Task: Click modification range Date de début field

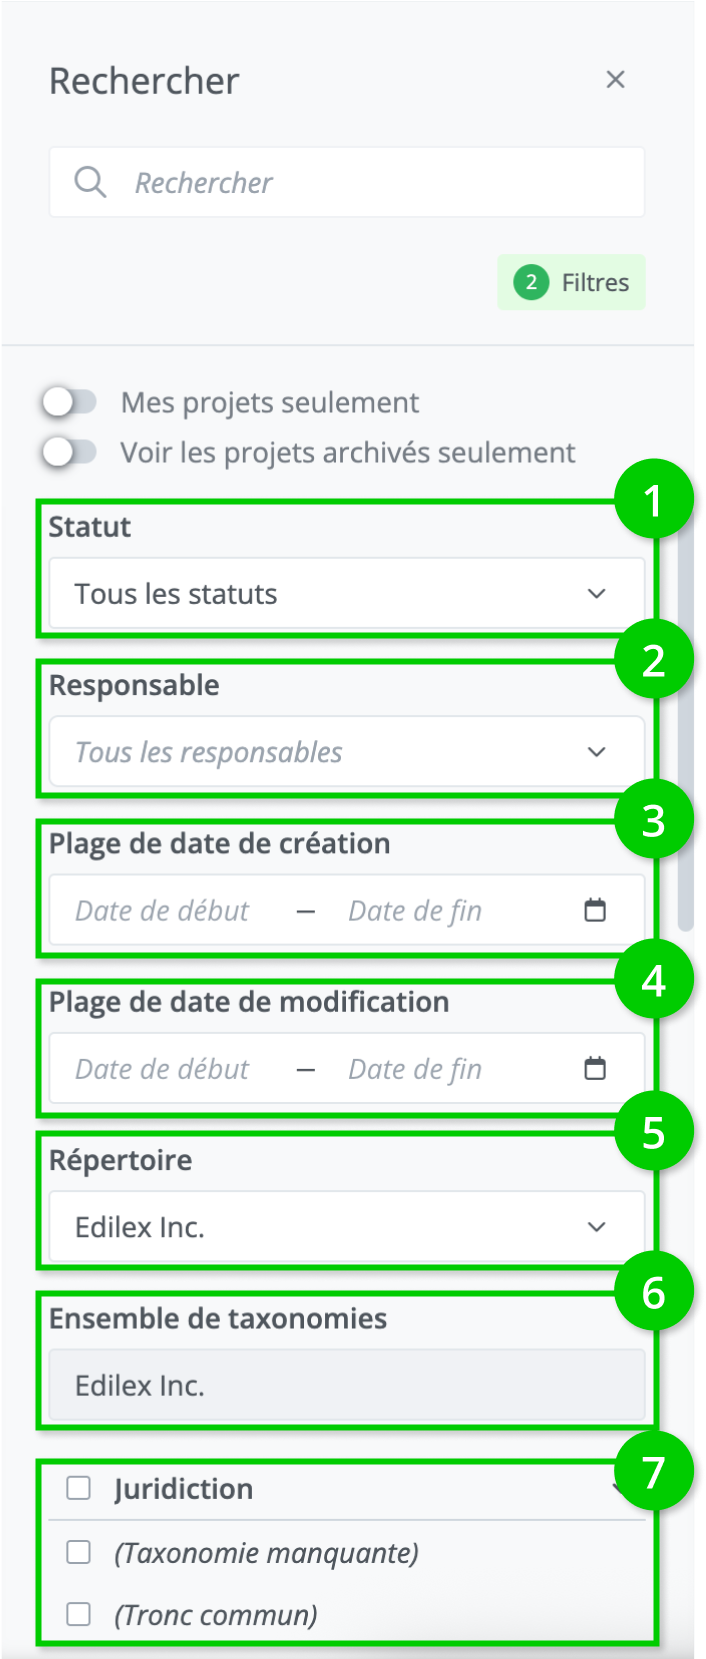Action: pyautogui.click(x=162, y=1069)
